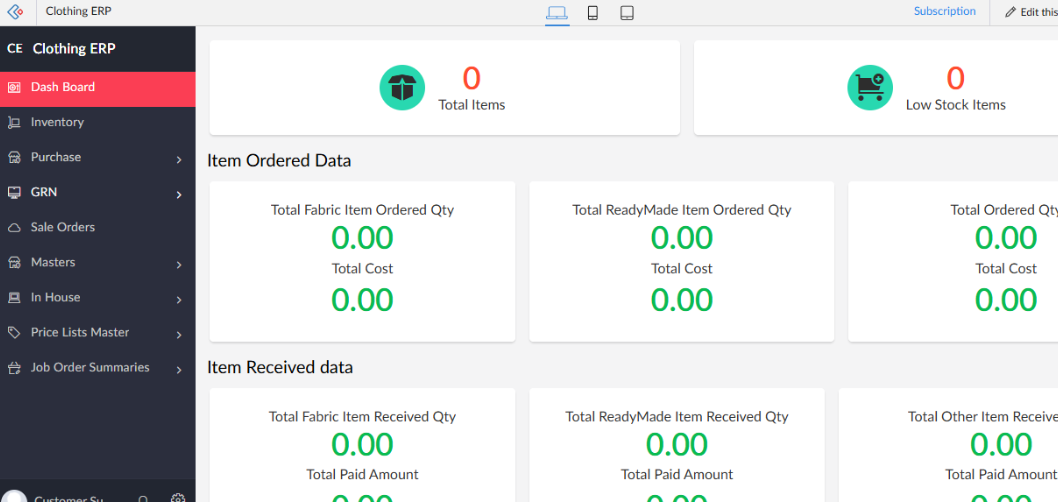The height and width of the screenshot is (502, 1058).
Task: Click the user avatar in sidebar
Action: pyautogui.click(x=15, y=497)
